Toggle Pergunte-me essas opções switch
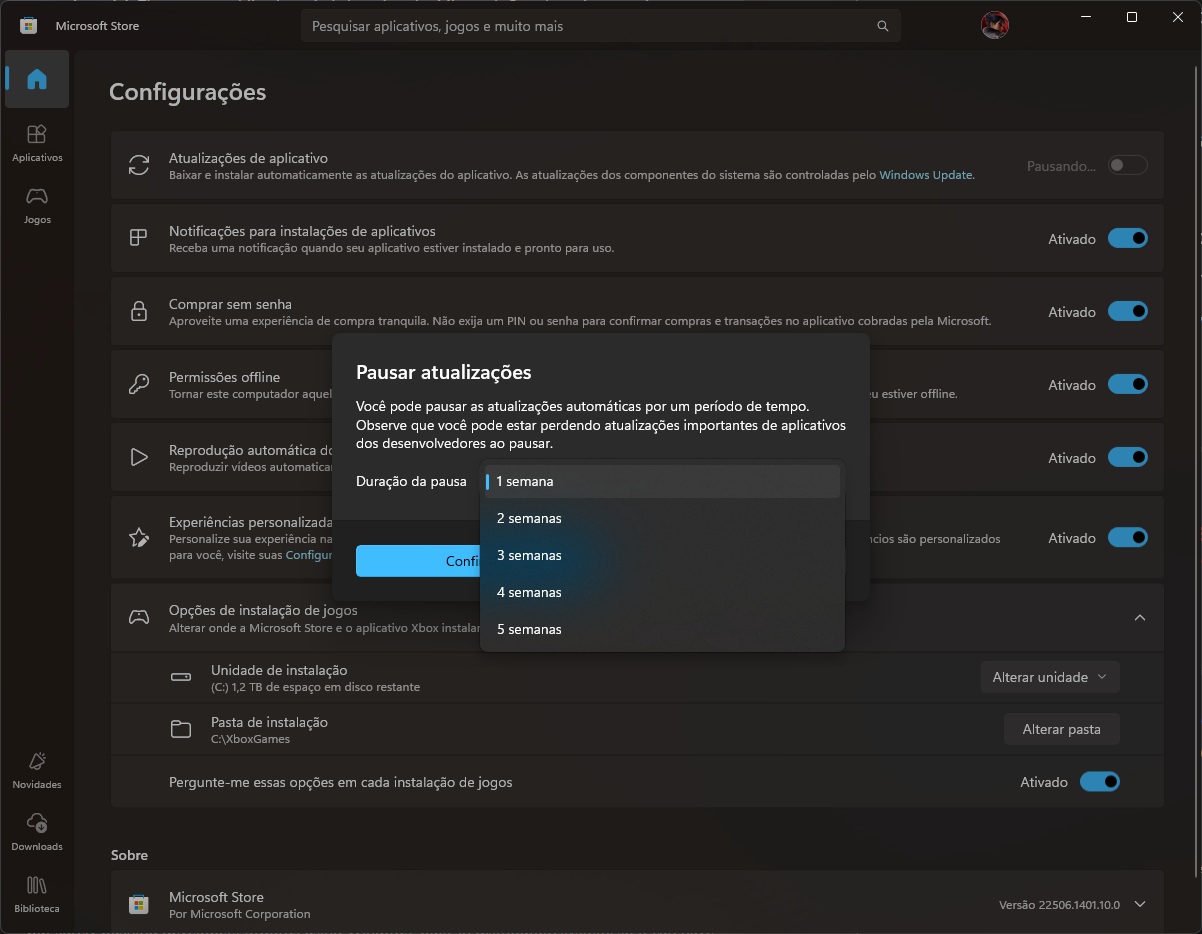Screen dimensions: 1202x934 [x=1099, y=781]
